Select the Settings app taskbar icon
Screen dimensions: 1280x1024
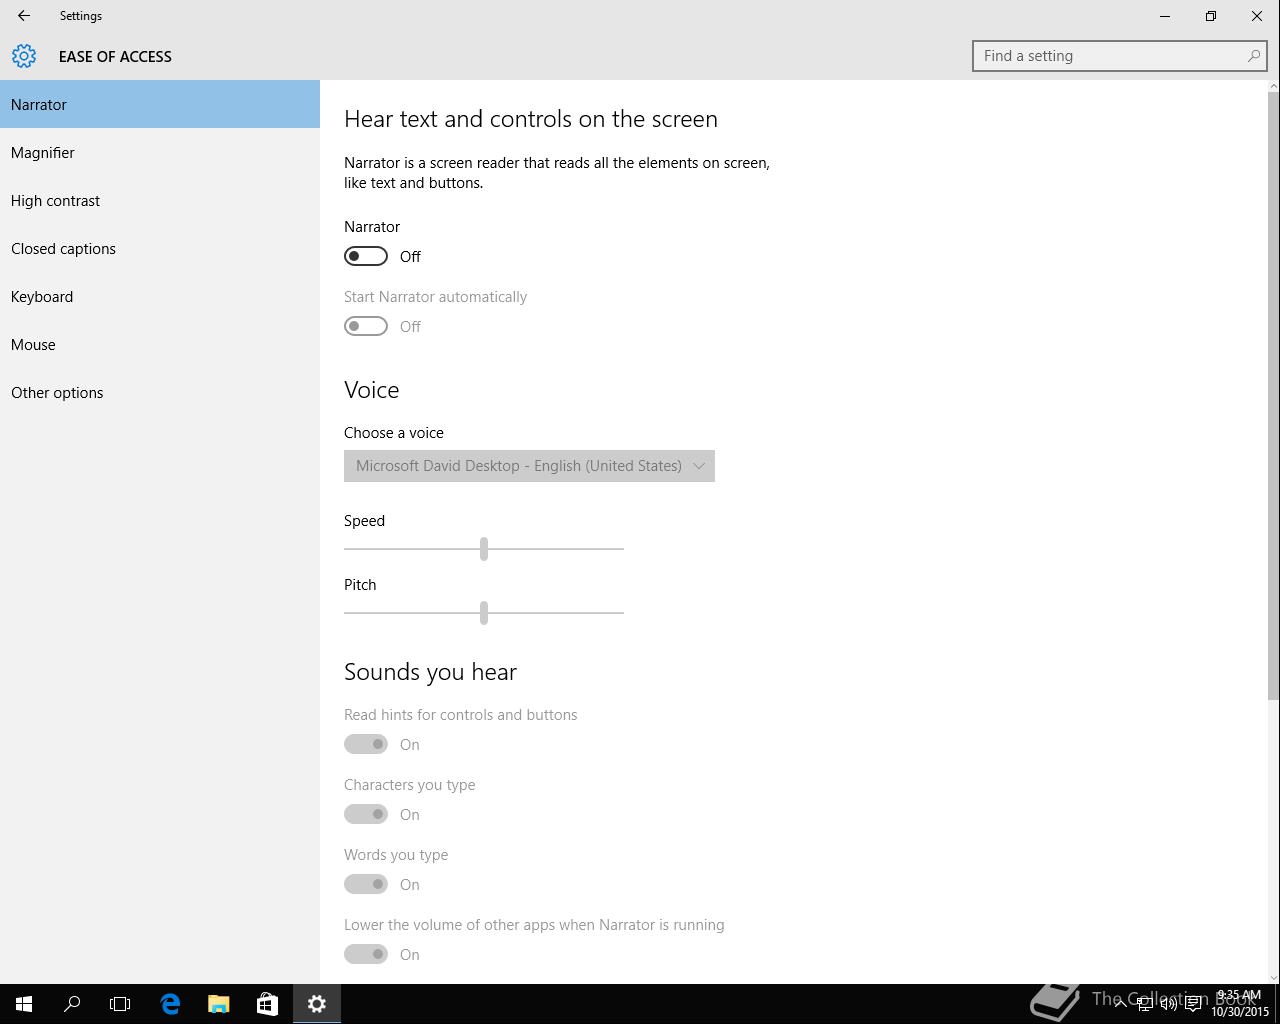click(317, 1004)
